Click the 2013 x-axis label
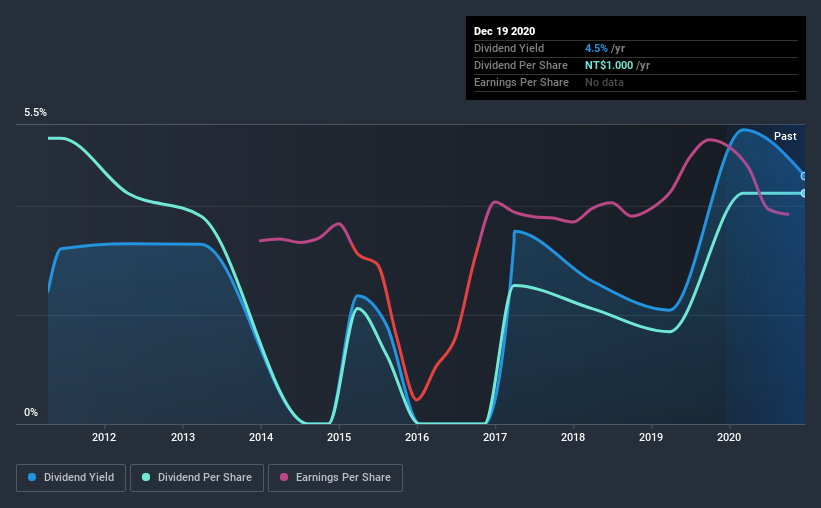821x508 pixels. [x=183, y=437]
